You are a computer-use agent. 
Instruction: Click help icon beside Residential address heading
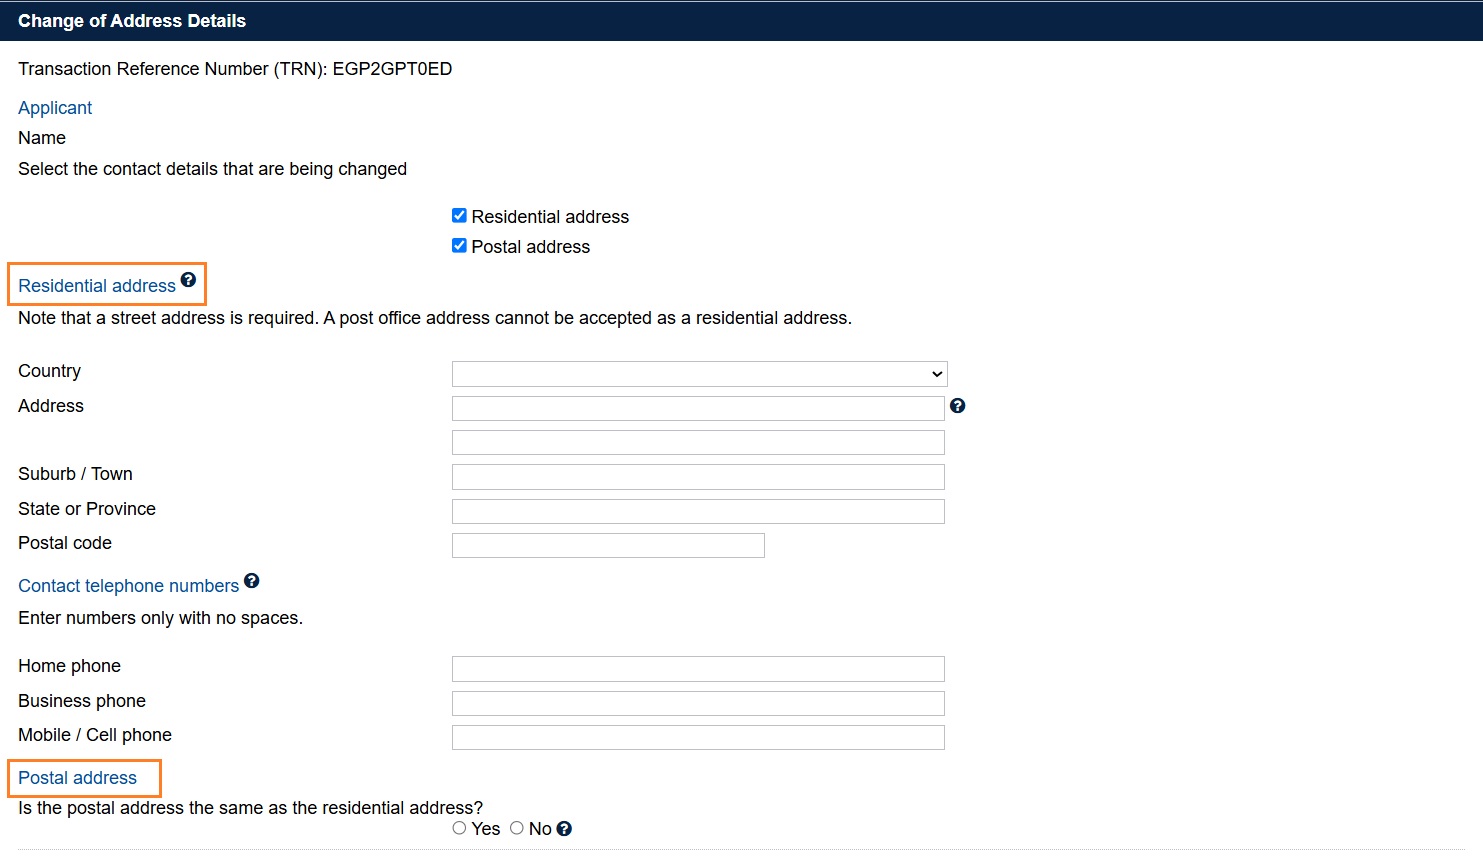coord(188,280)
